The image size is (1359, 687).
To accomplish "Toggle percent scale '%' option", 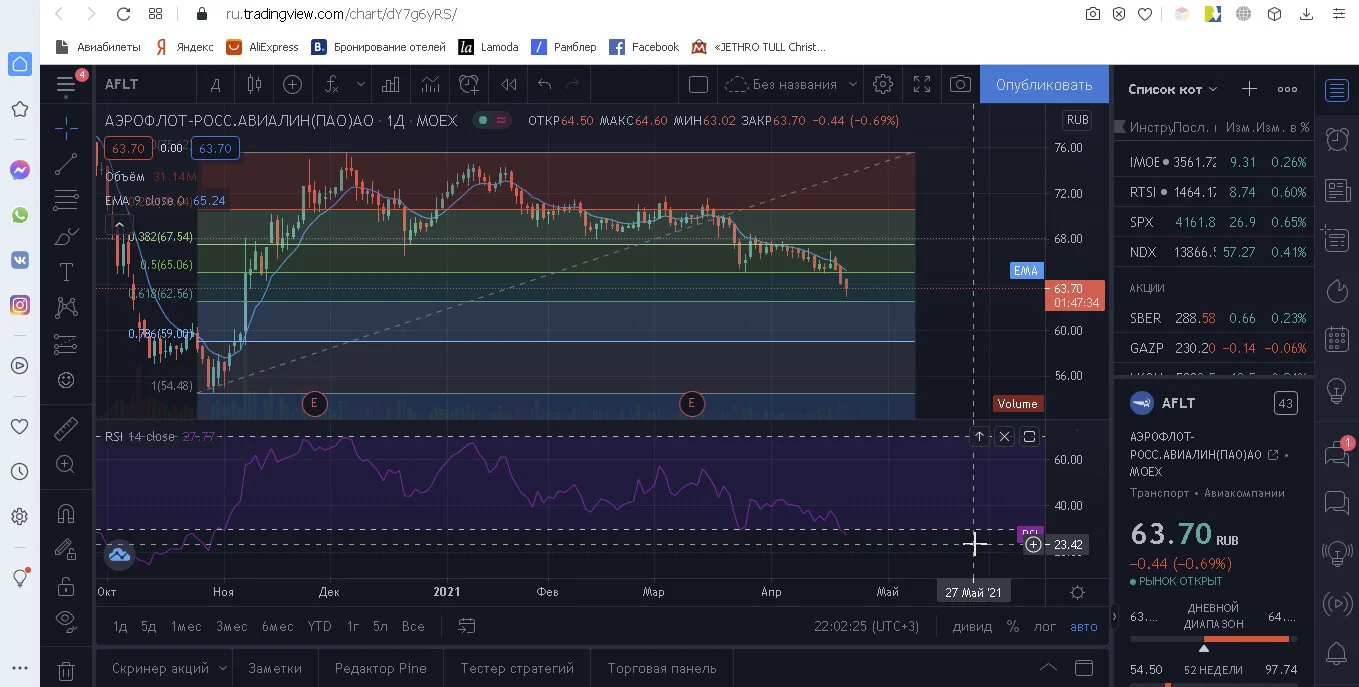I will [1013, 627].
